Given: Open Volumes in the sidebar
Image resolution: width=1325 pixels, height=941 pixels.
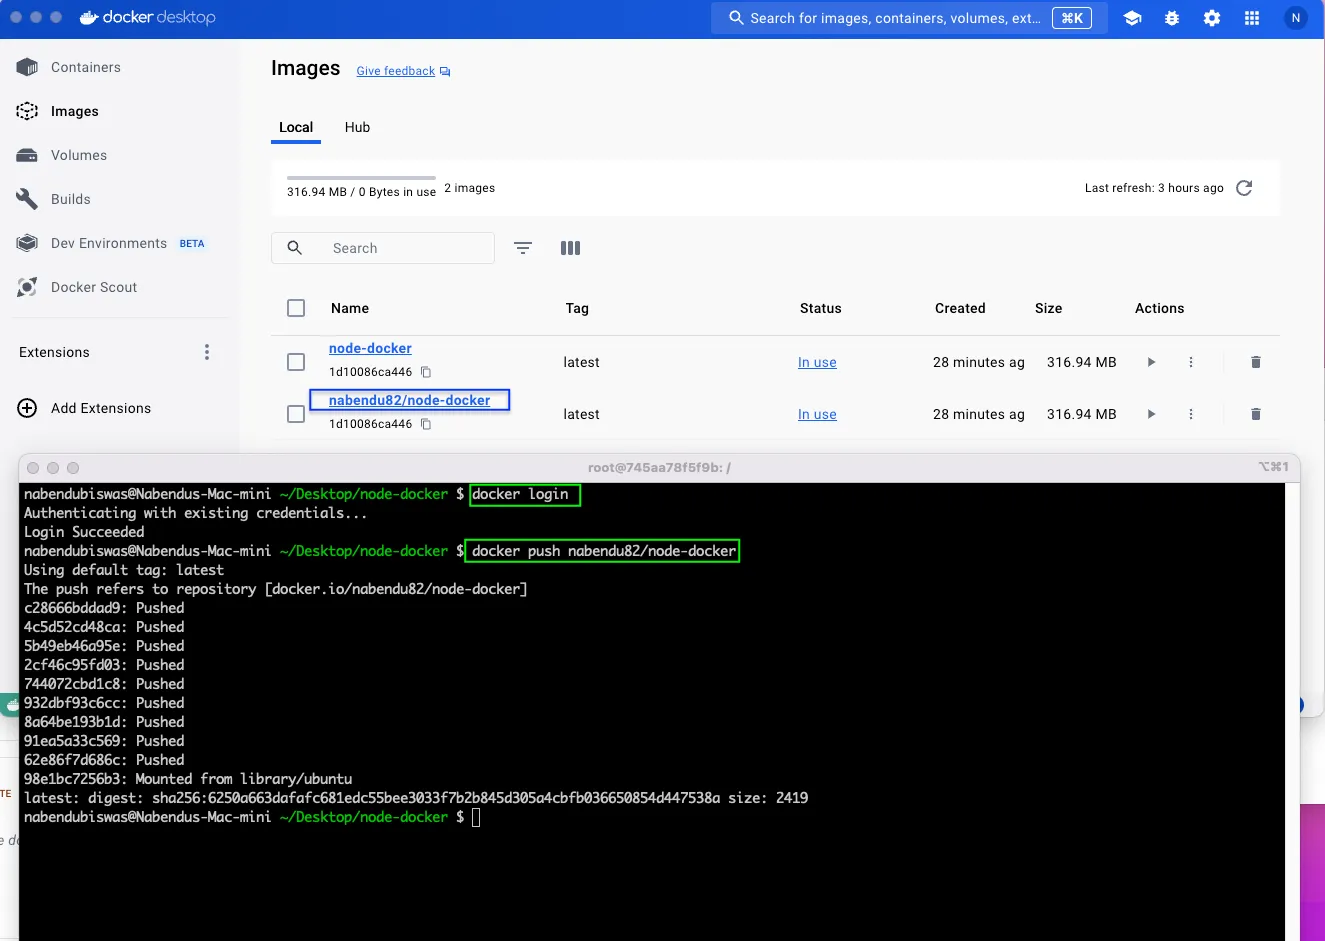Looking at the screenshot, I should click(78, 155).
